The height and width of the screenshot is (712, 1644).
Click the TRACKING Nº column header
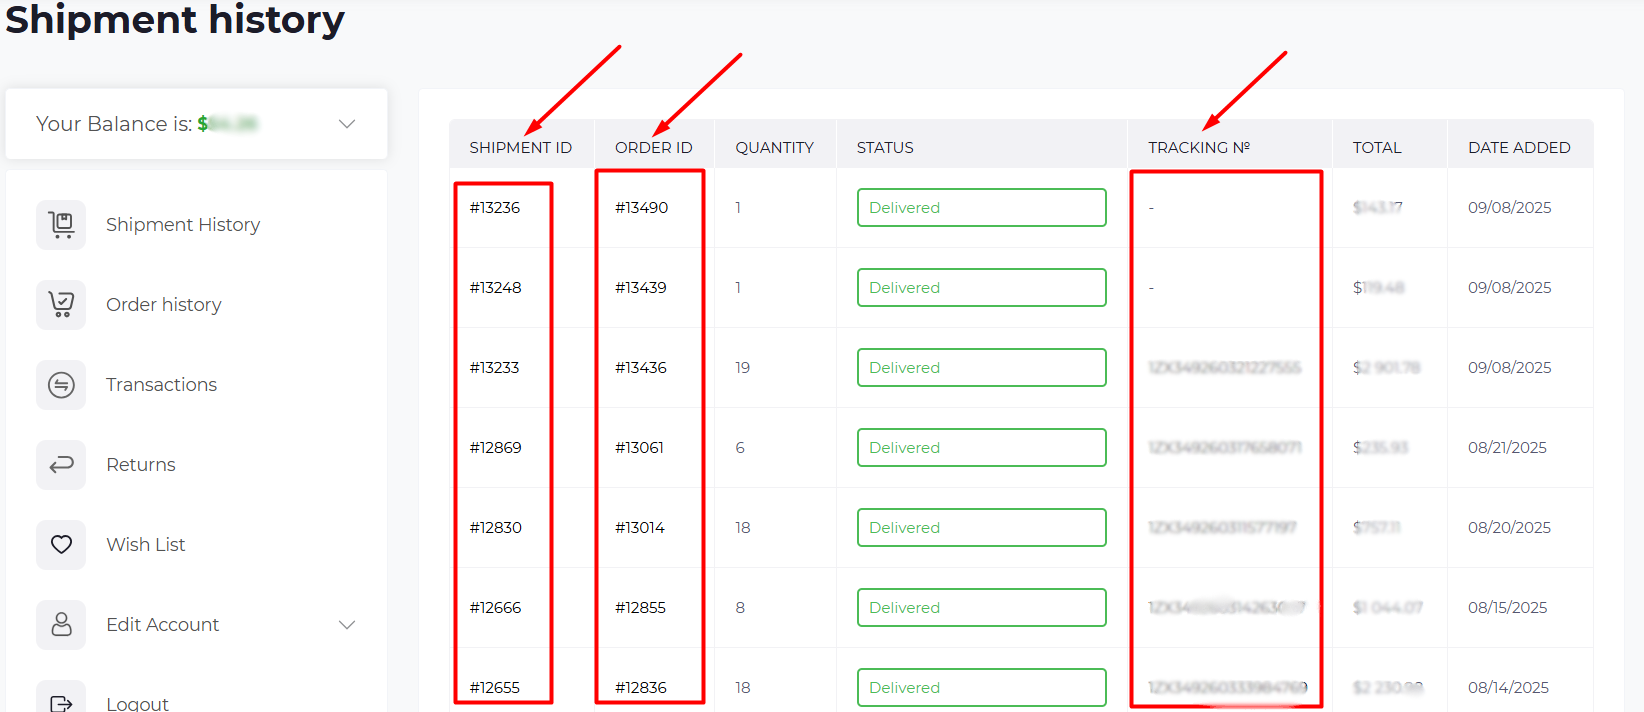click(x=1199, y=148)
